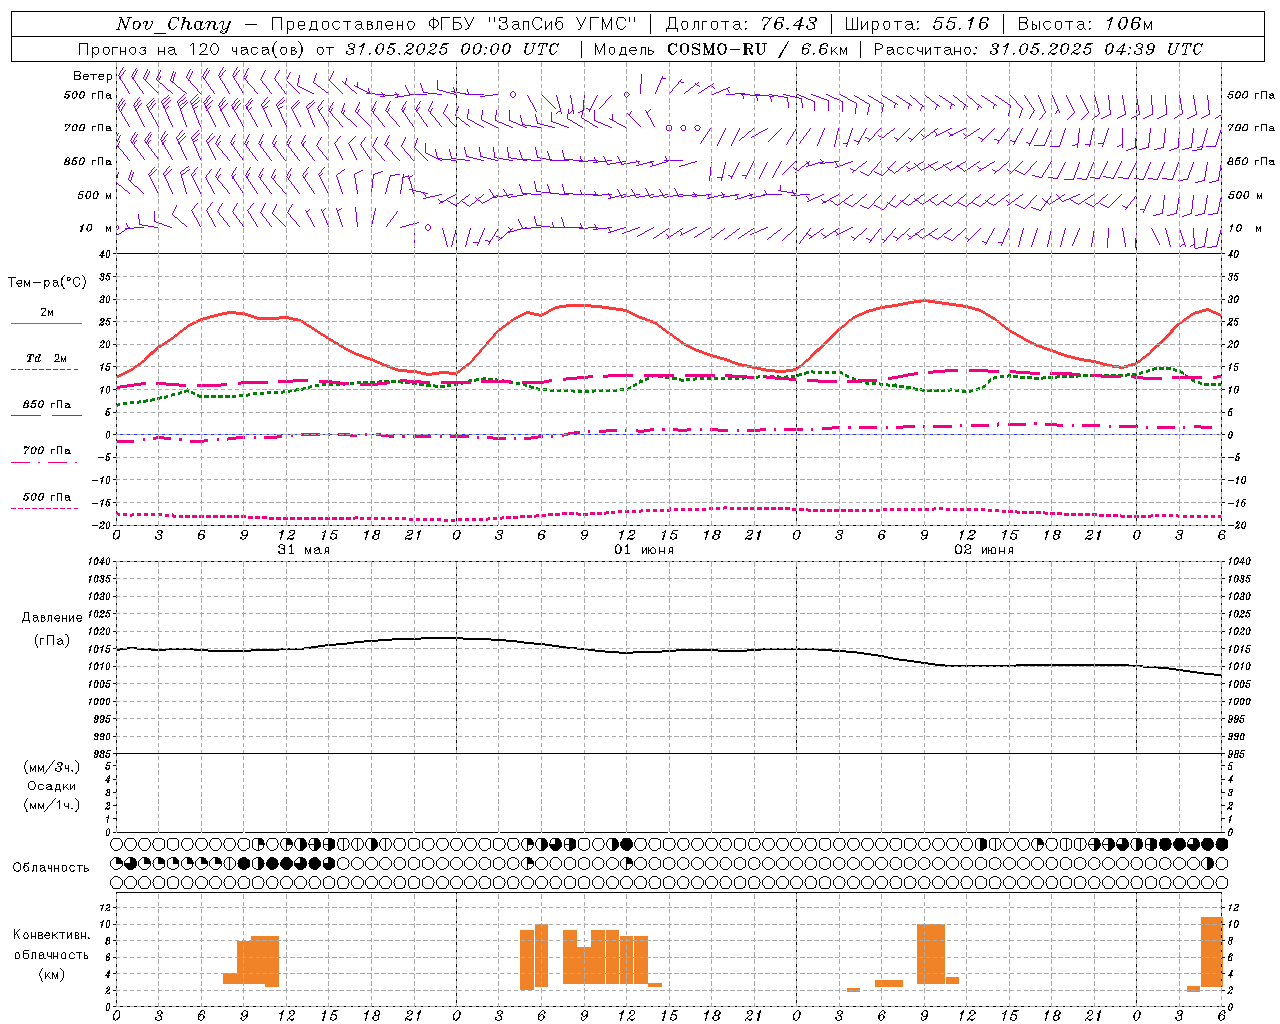Viewport: 1280px width, 1024px height.
Task: Click the "Давление" pressure panel label
Action: [x=52, y=618]
